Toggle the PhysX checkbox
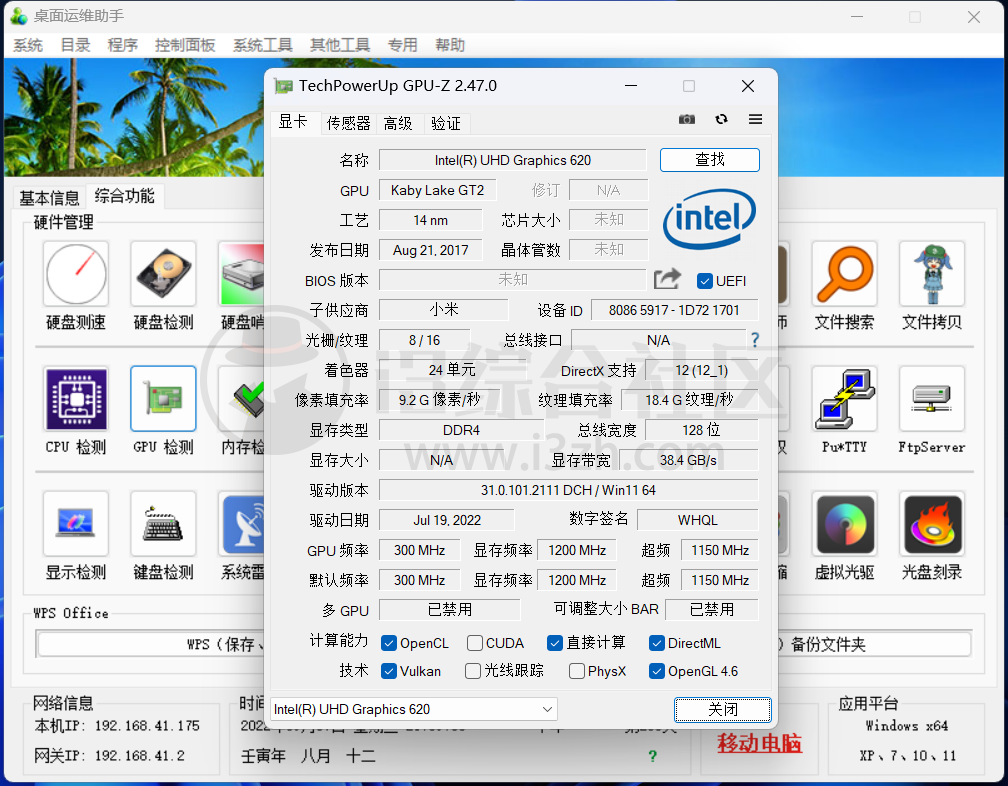This screenshot has height=786, width=1008. click(577, 671)
